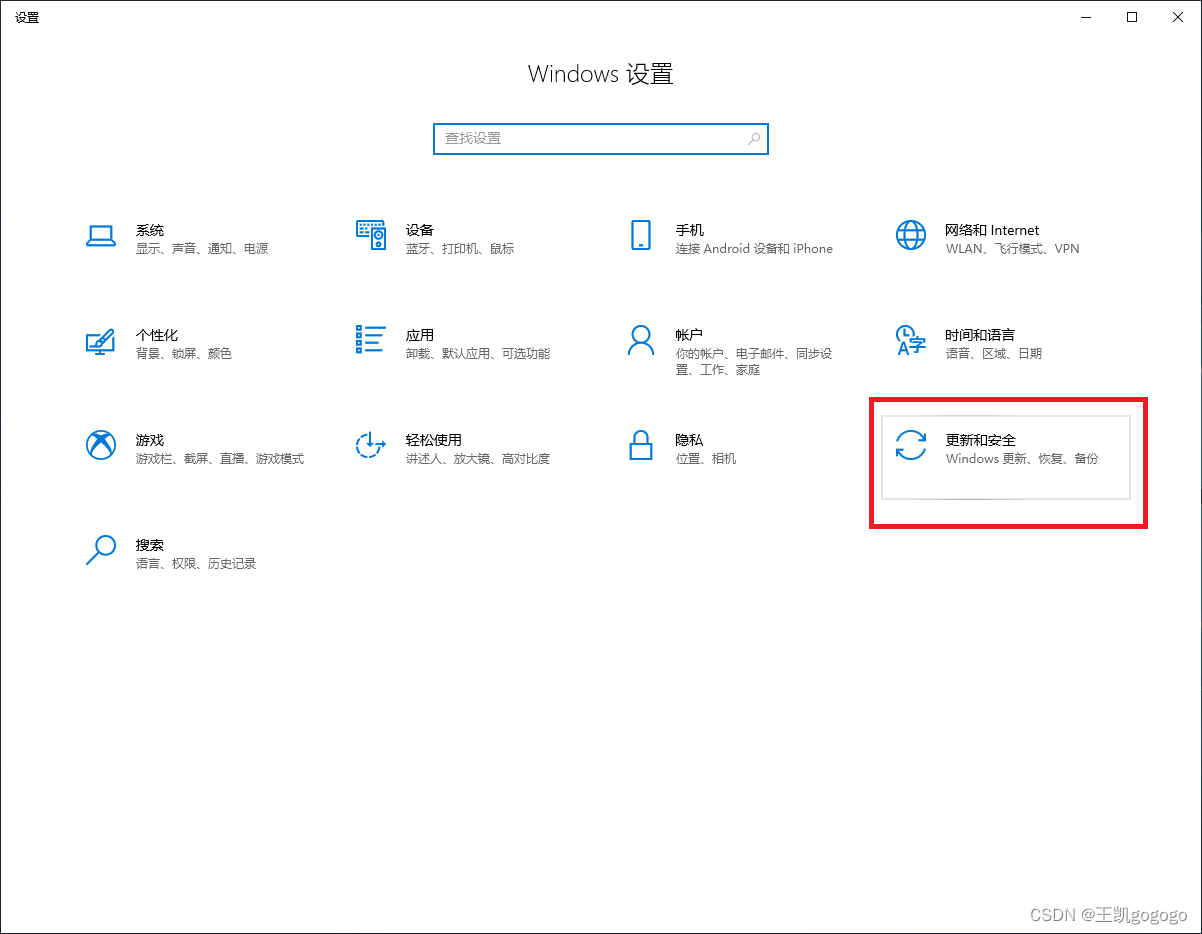Click the Gaming Xbox icon
The height and width of the screenshot is (934, 1202).
[101, 445]
